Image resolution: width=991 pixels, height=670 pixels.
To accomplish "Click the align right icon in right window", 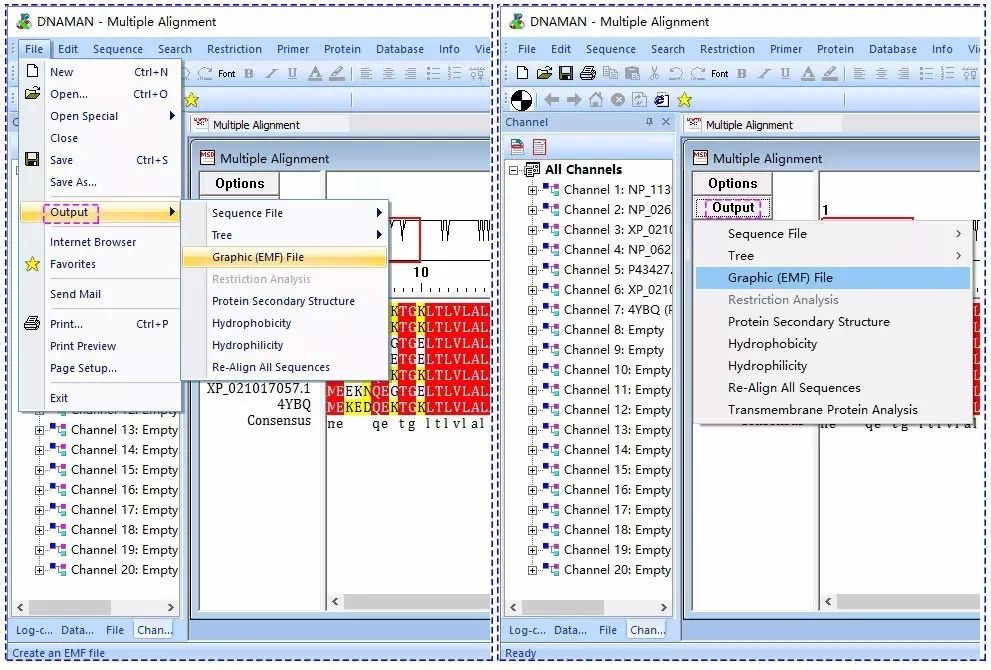I will (x=904, y=73).
